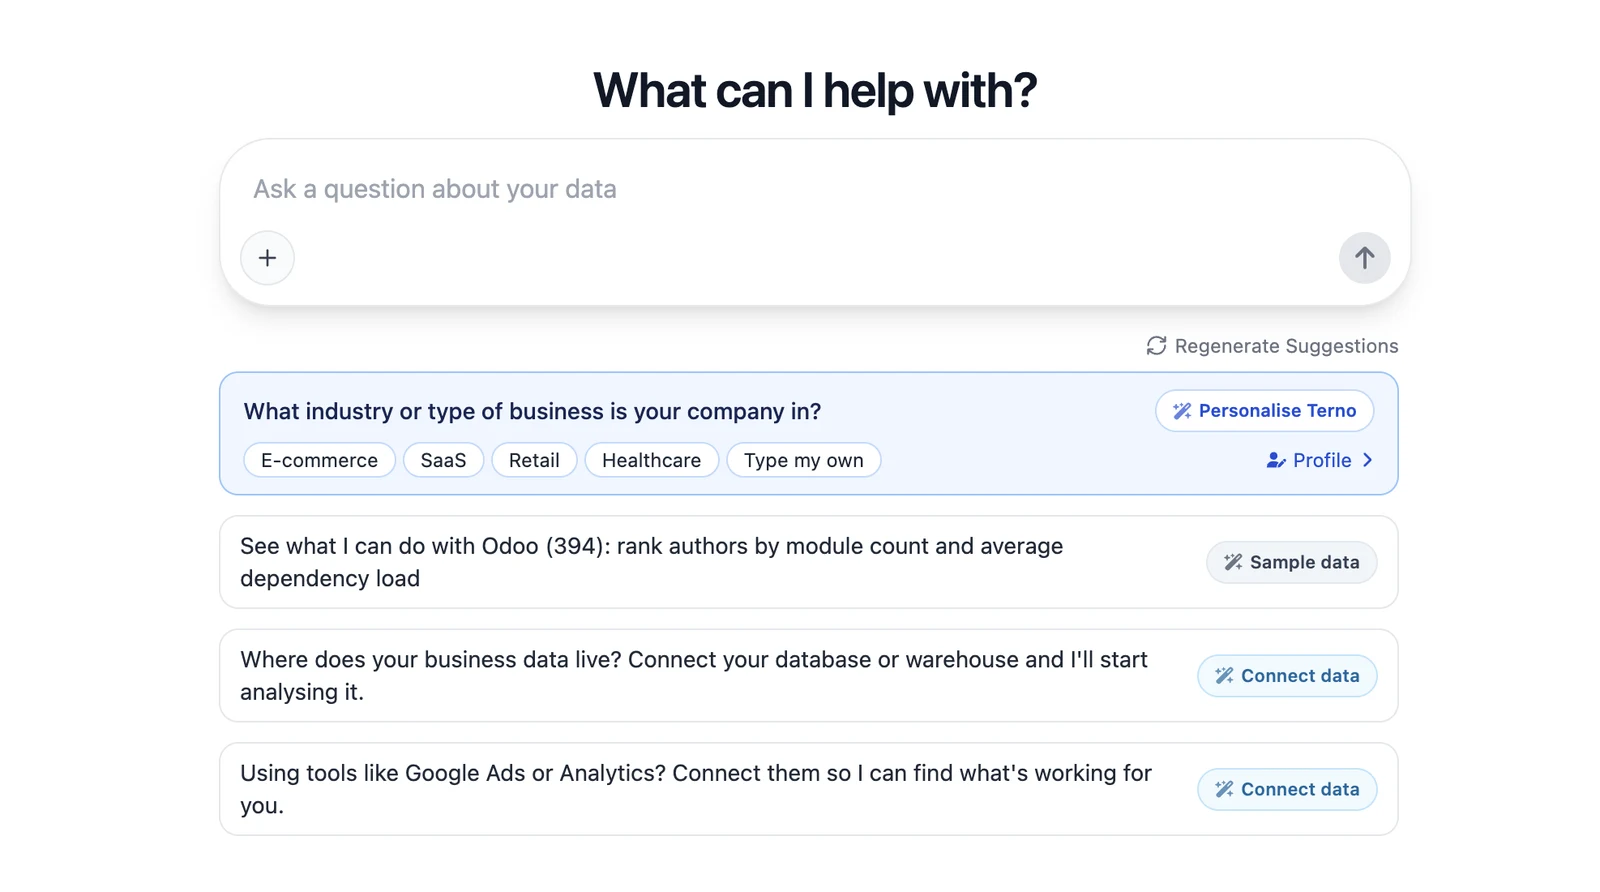The width and height of the screenshot is (1600, 892).
Task: Send the question with the arrow button
Action: point(1364,258)
